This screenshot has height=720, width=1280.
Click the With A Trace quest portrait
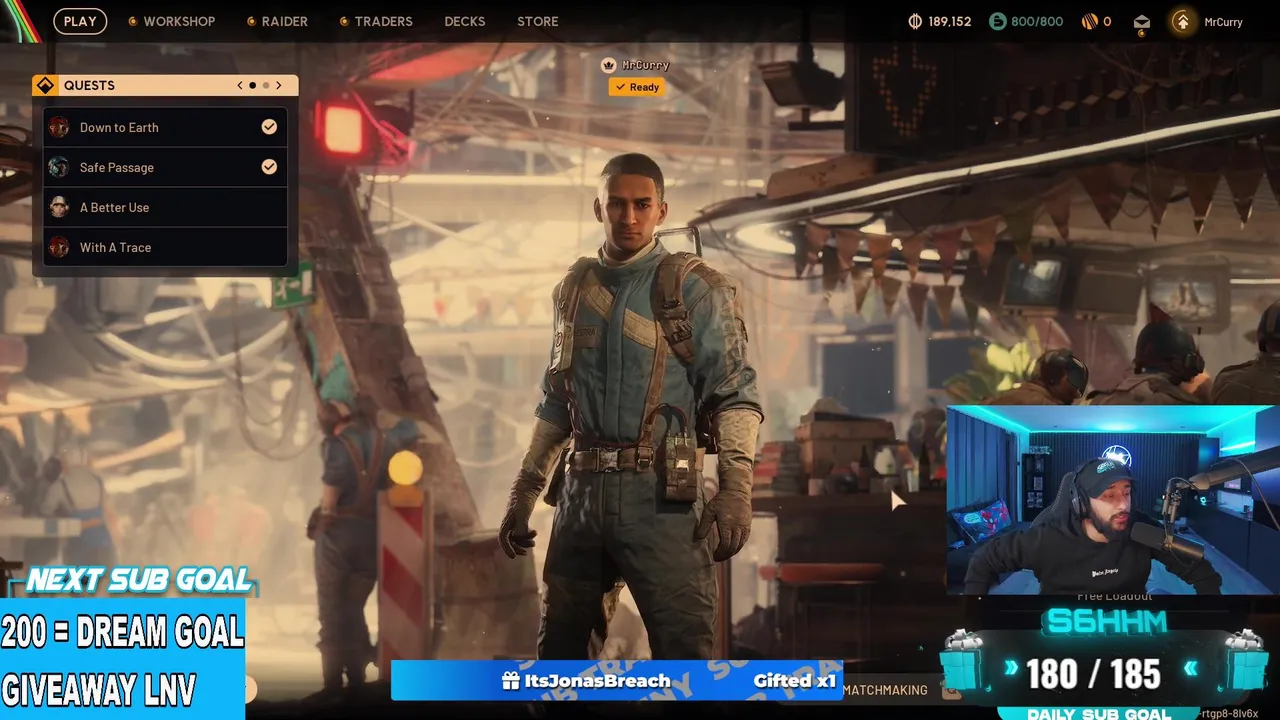pyautogui.click(x=59, y=247)
